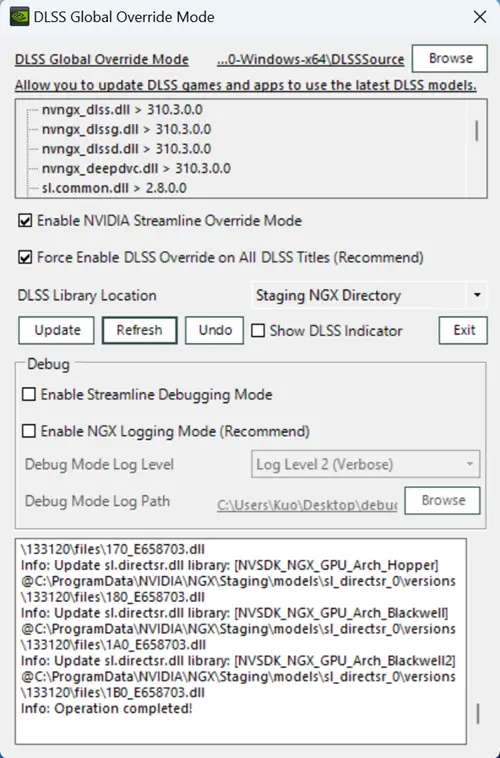The width and height of the screenshot is (500, 758).
Task: Click the 'Allow you to update DLSS games' link
Action: [x=246, y=85]
